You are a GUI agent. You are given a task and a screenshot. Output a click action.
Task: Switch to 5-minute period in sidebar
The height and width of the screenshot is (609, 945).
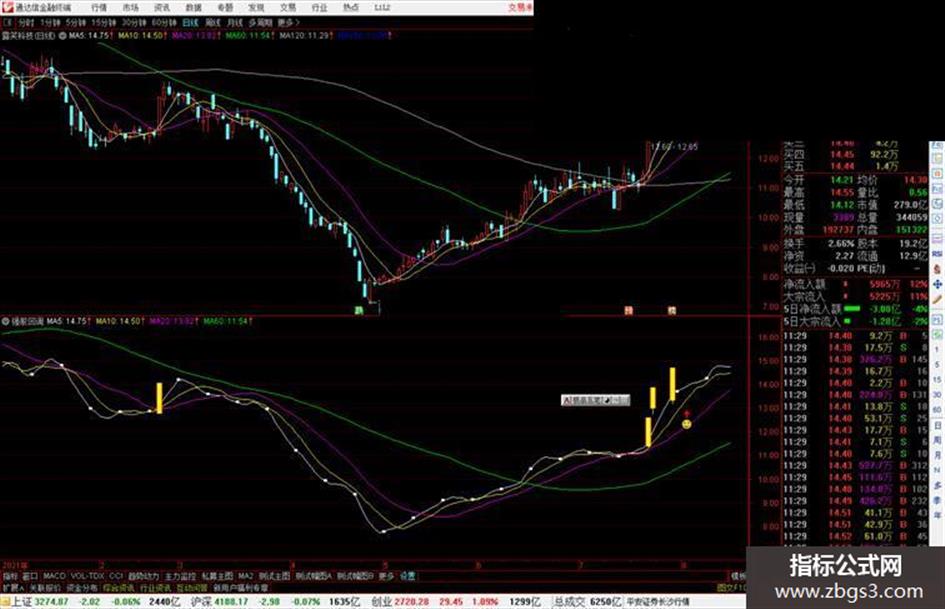937,365
